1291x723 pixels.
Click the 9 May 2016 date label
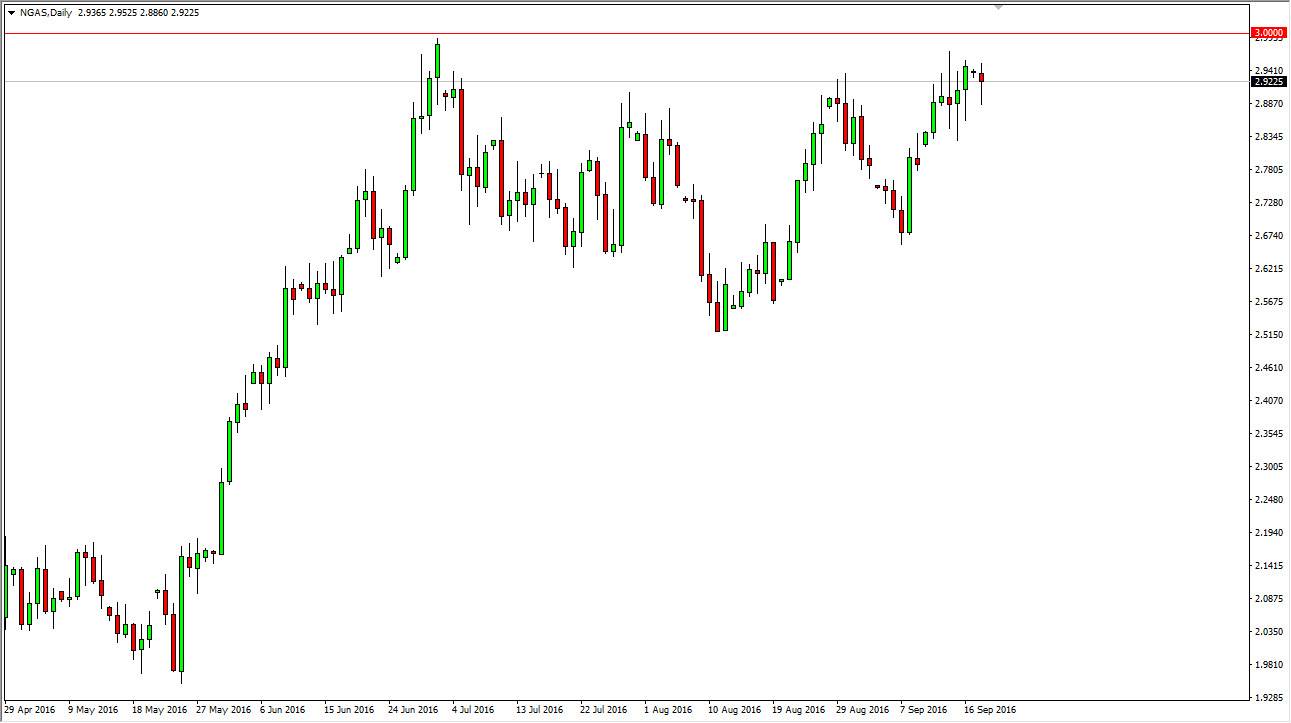tap(93, 710)
